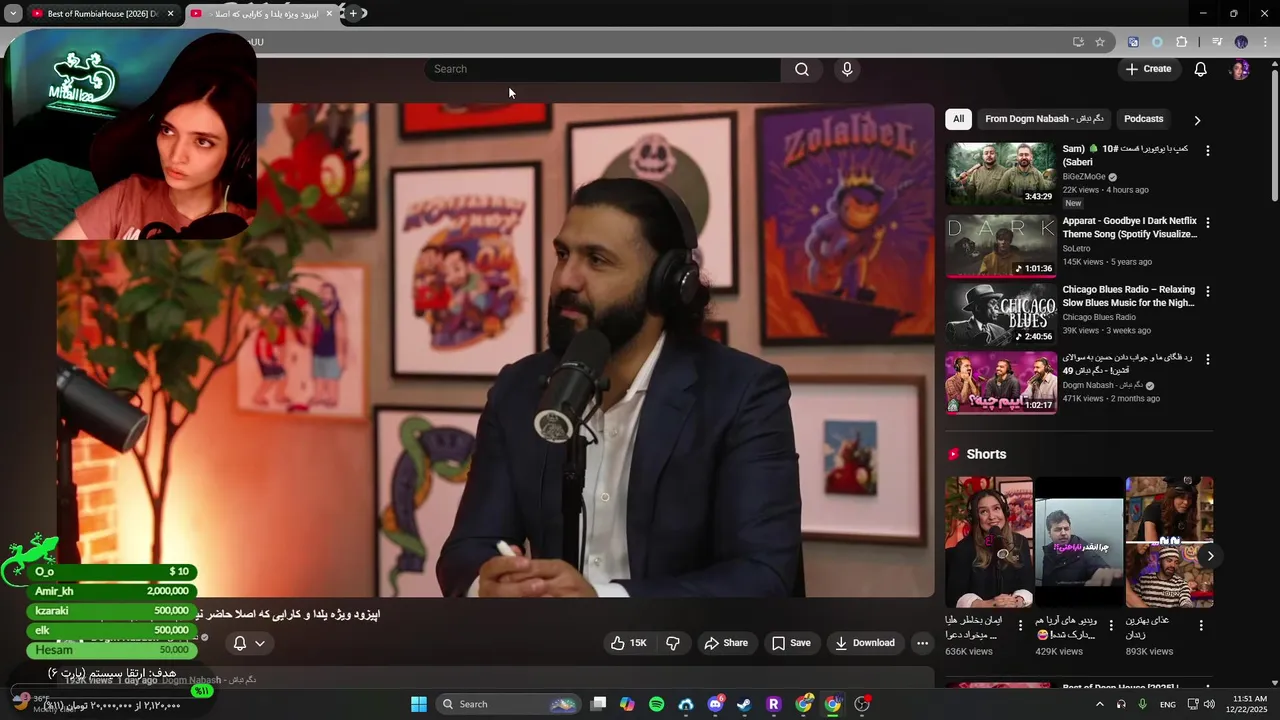This screenshot has height=720, width=1280.
Task: Open the clock showing 11:51 AM
Action: pyautogui.click(x=1249, y=704)
